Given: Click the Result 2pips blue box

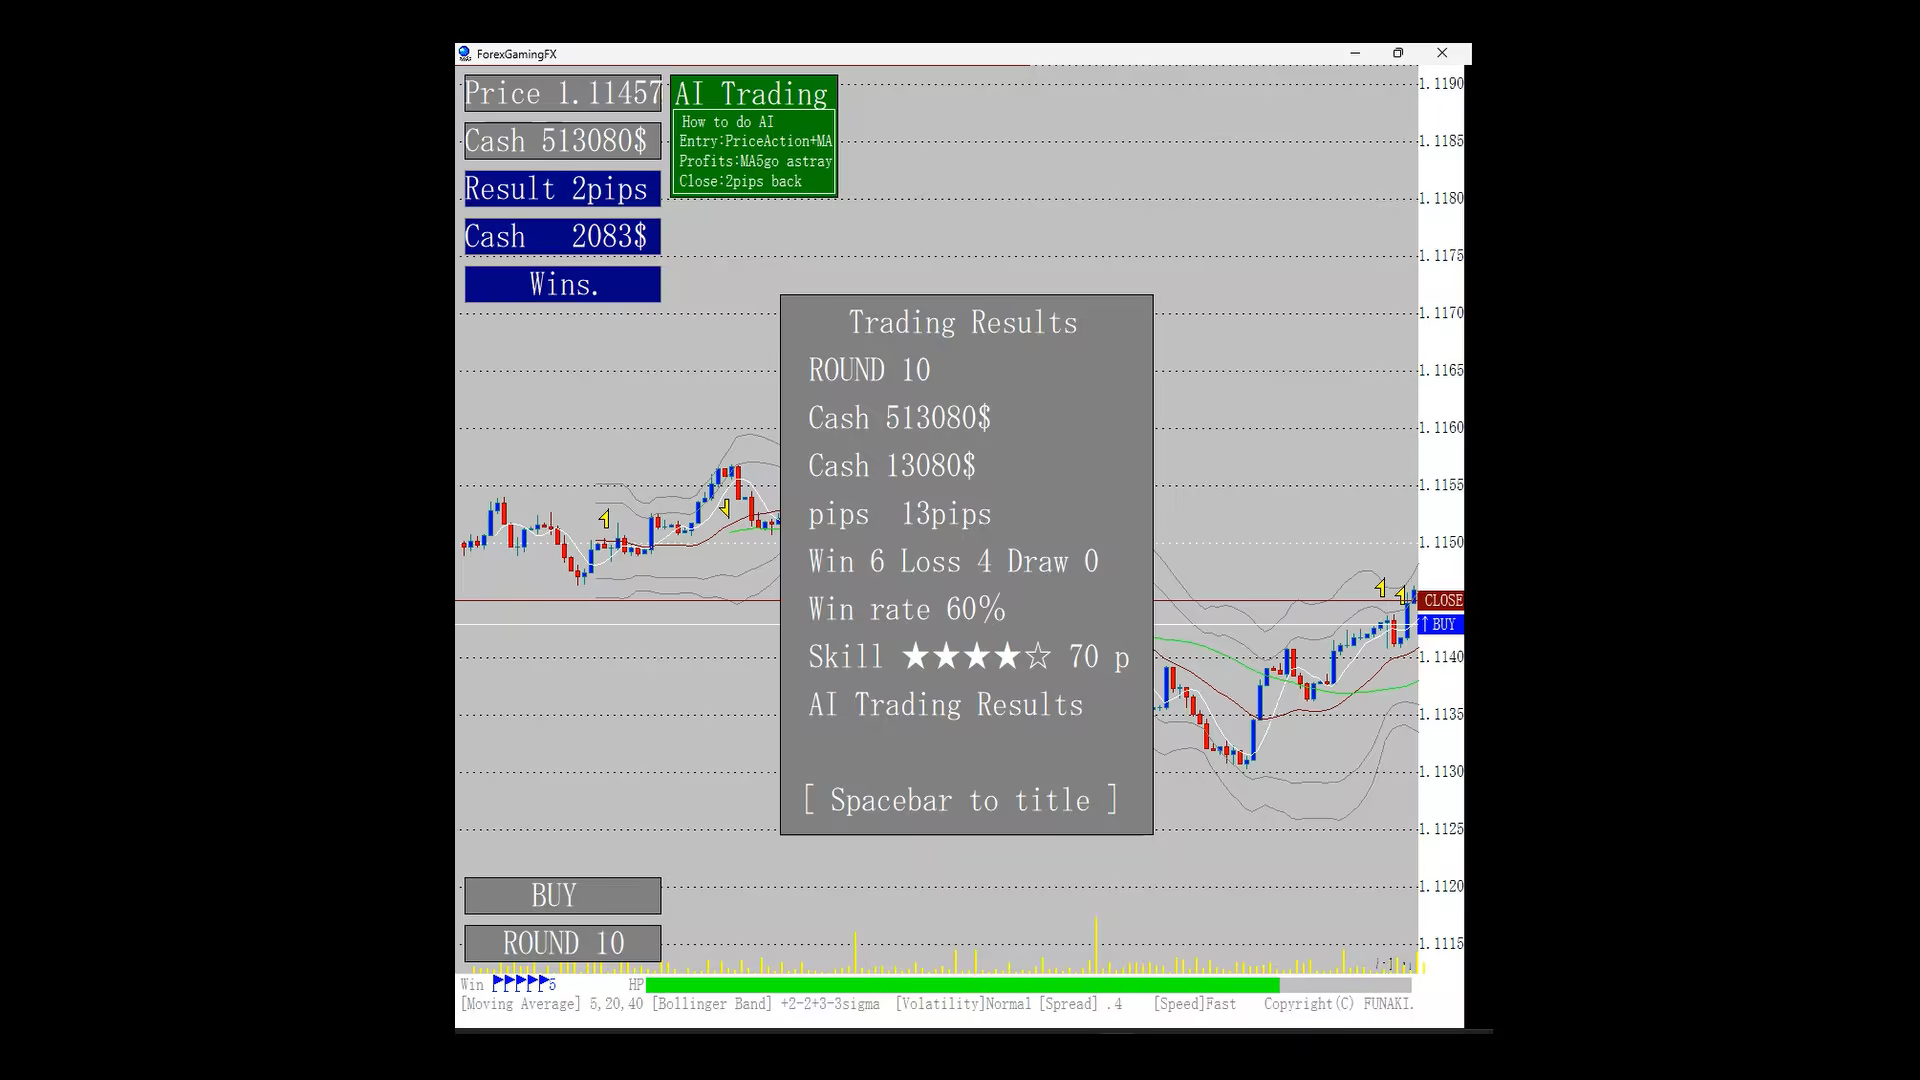Looking at the screenshot, I should tap(562, 188).
